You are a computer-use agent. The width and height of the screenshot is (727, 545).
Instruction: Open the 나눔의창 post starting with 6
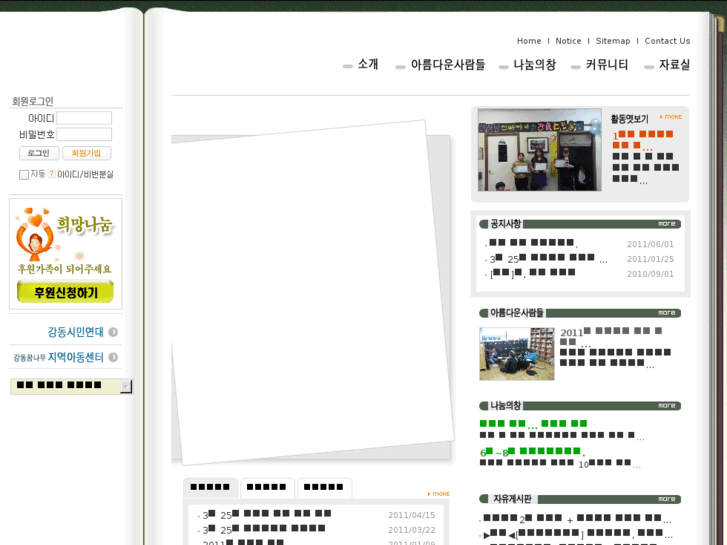coord(532,451)
